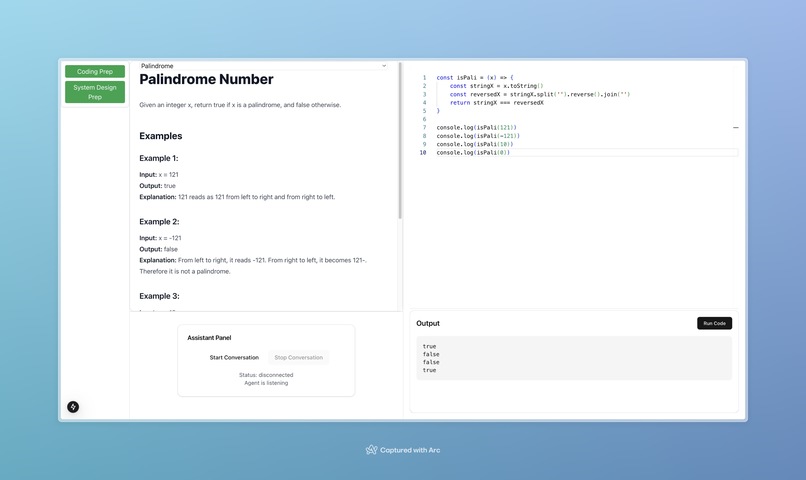
Task: Place cursor on line 2 stringX assignment
Action: [x=496, y=86]
